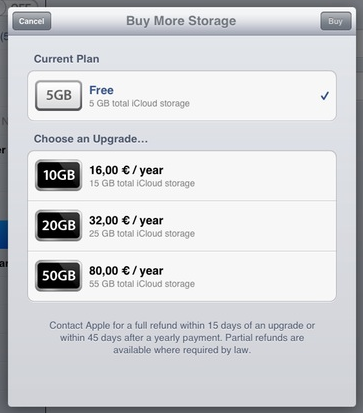Screen dimensions: 363x413
Task: Select the 50GB storage badge icon
Action: (59, 276)
